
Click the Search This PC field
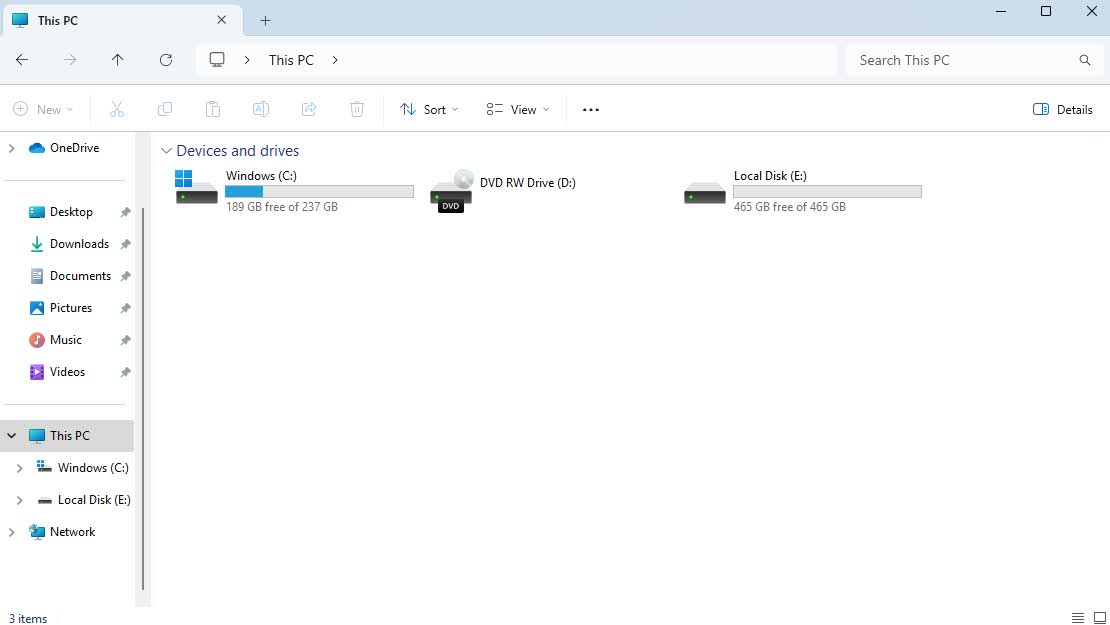(960, 60)
